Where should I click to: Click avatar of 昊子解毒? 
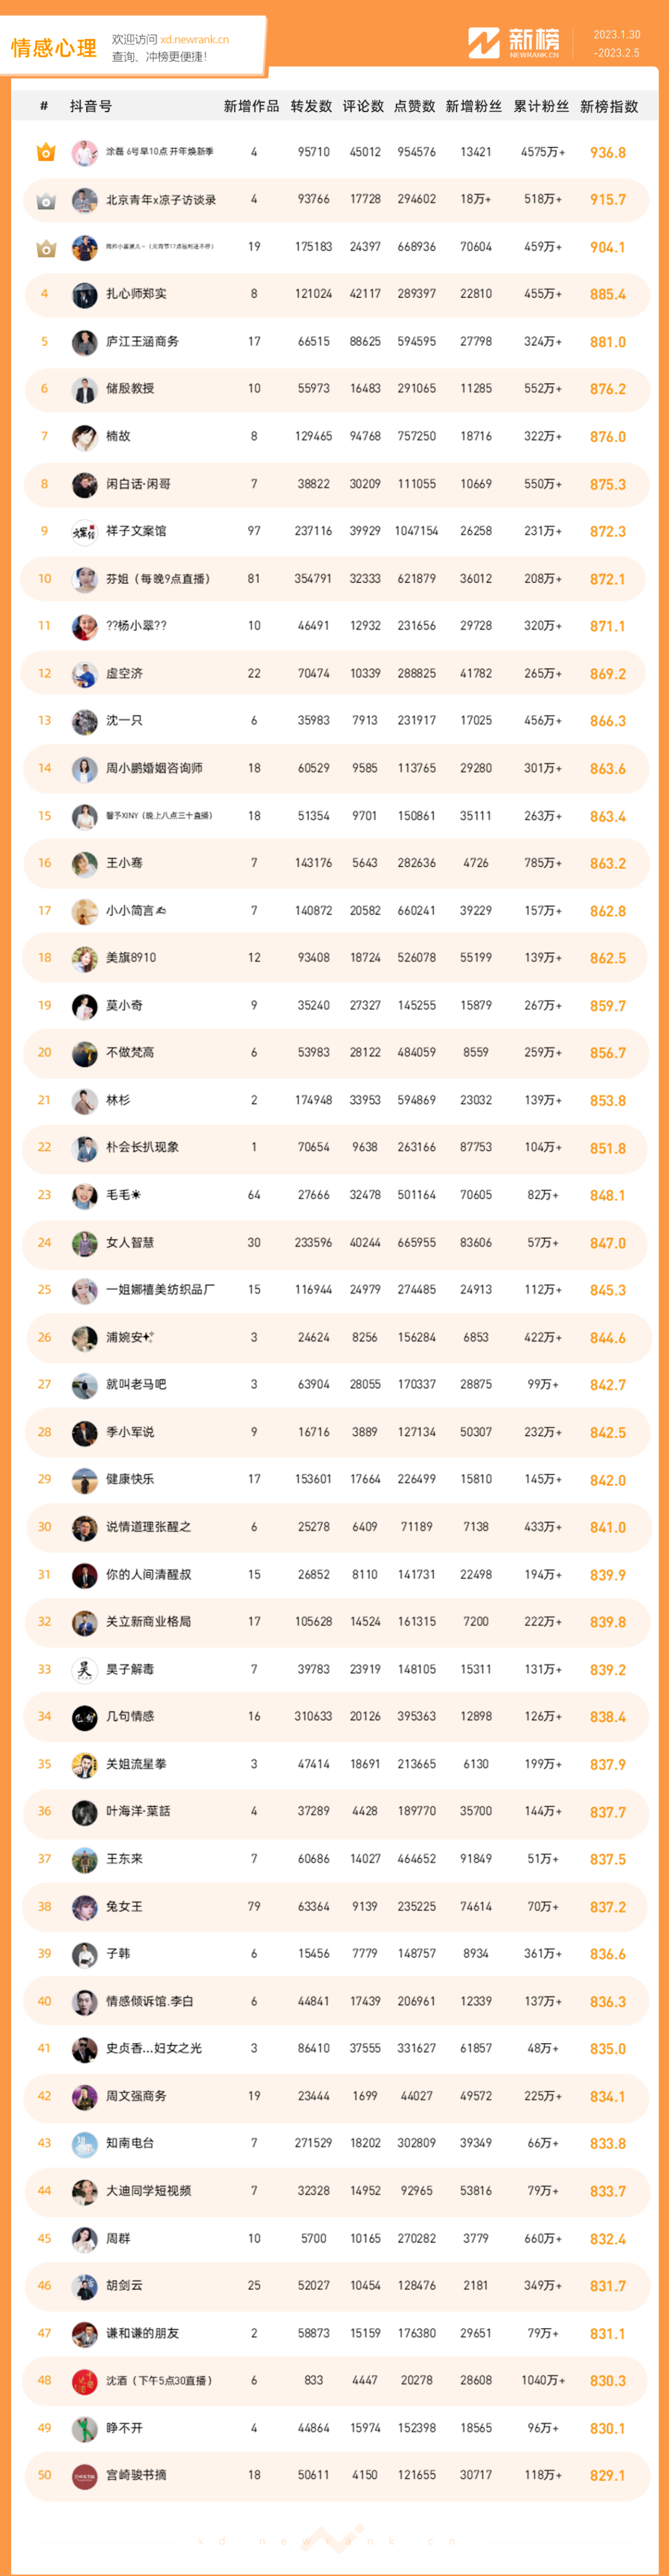click(84, 1669)
